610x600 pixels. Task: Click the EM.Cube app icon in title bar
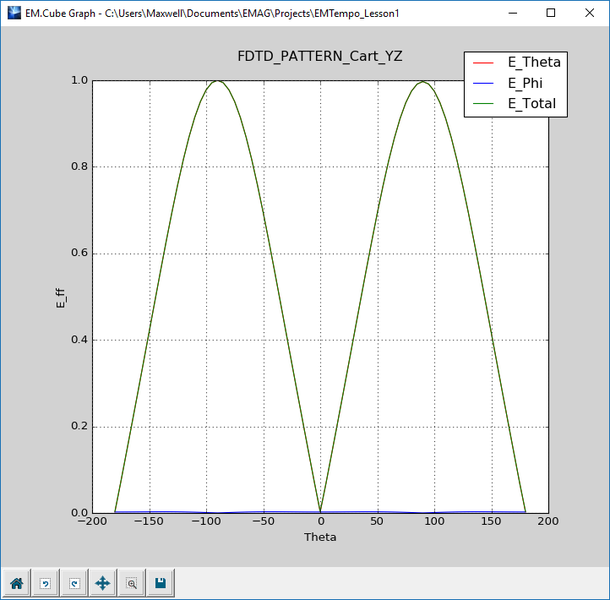[13, 13]
